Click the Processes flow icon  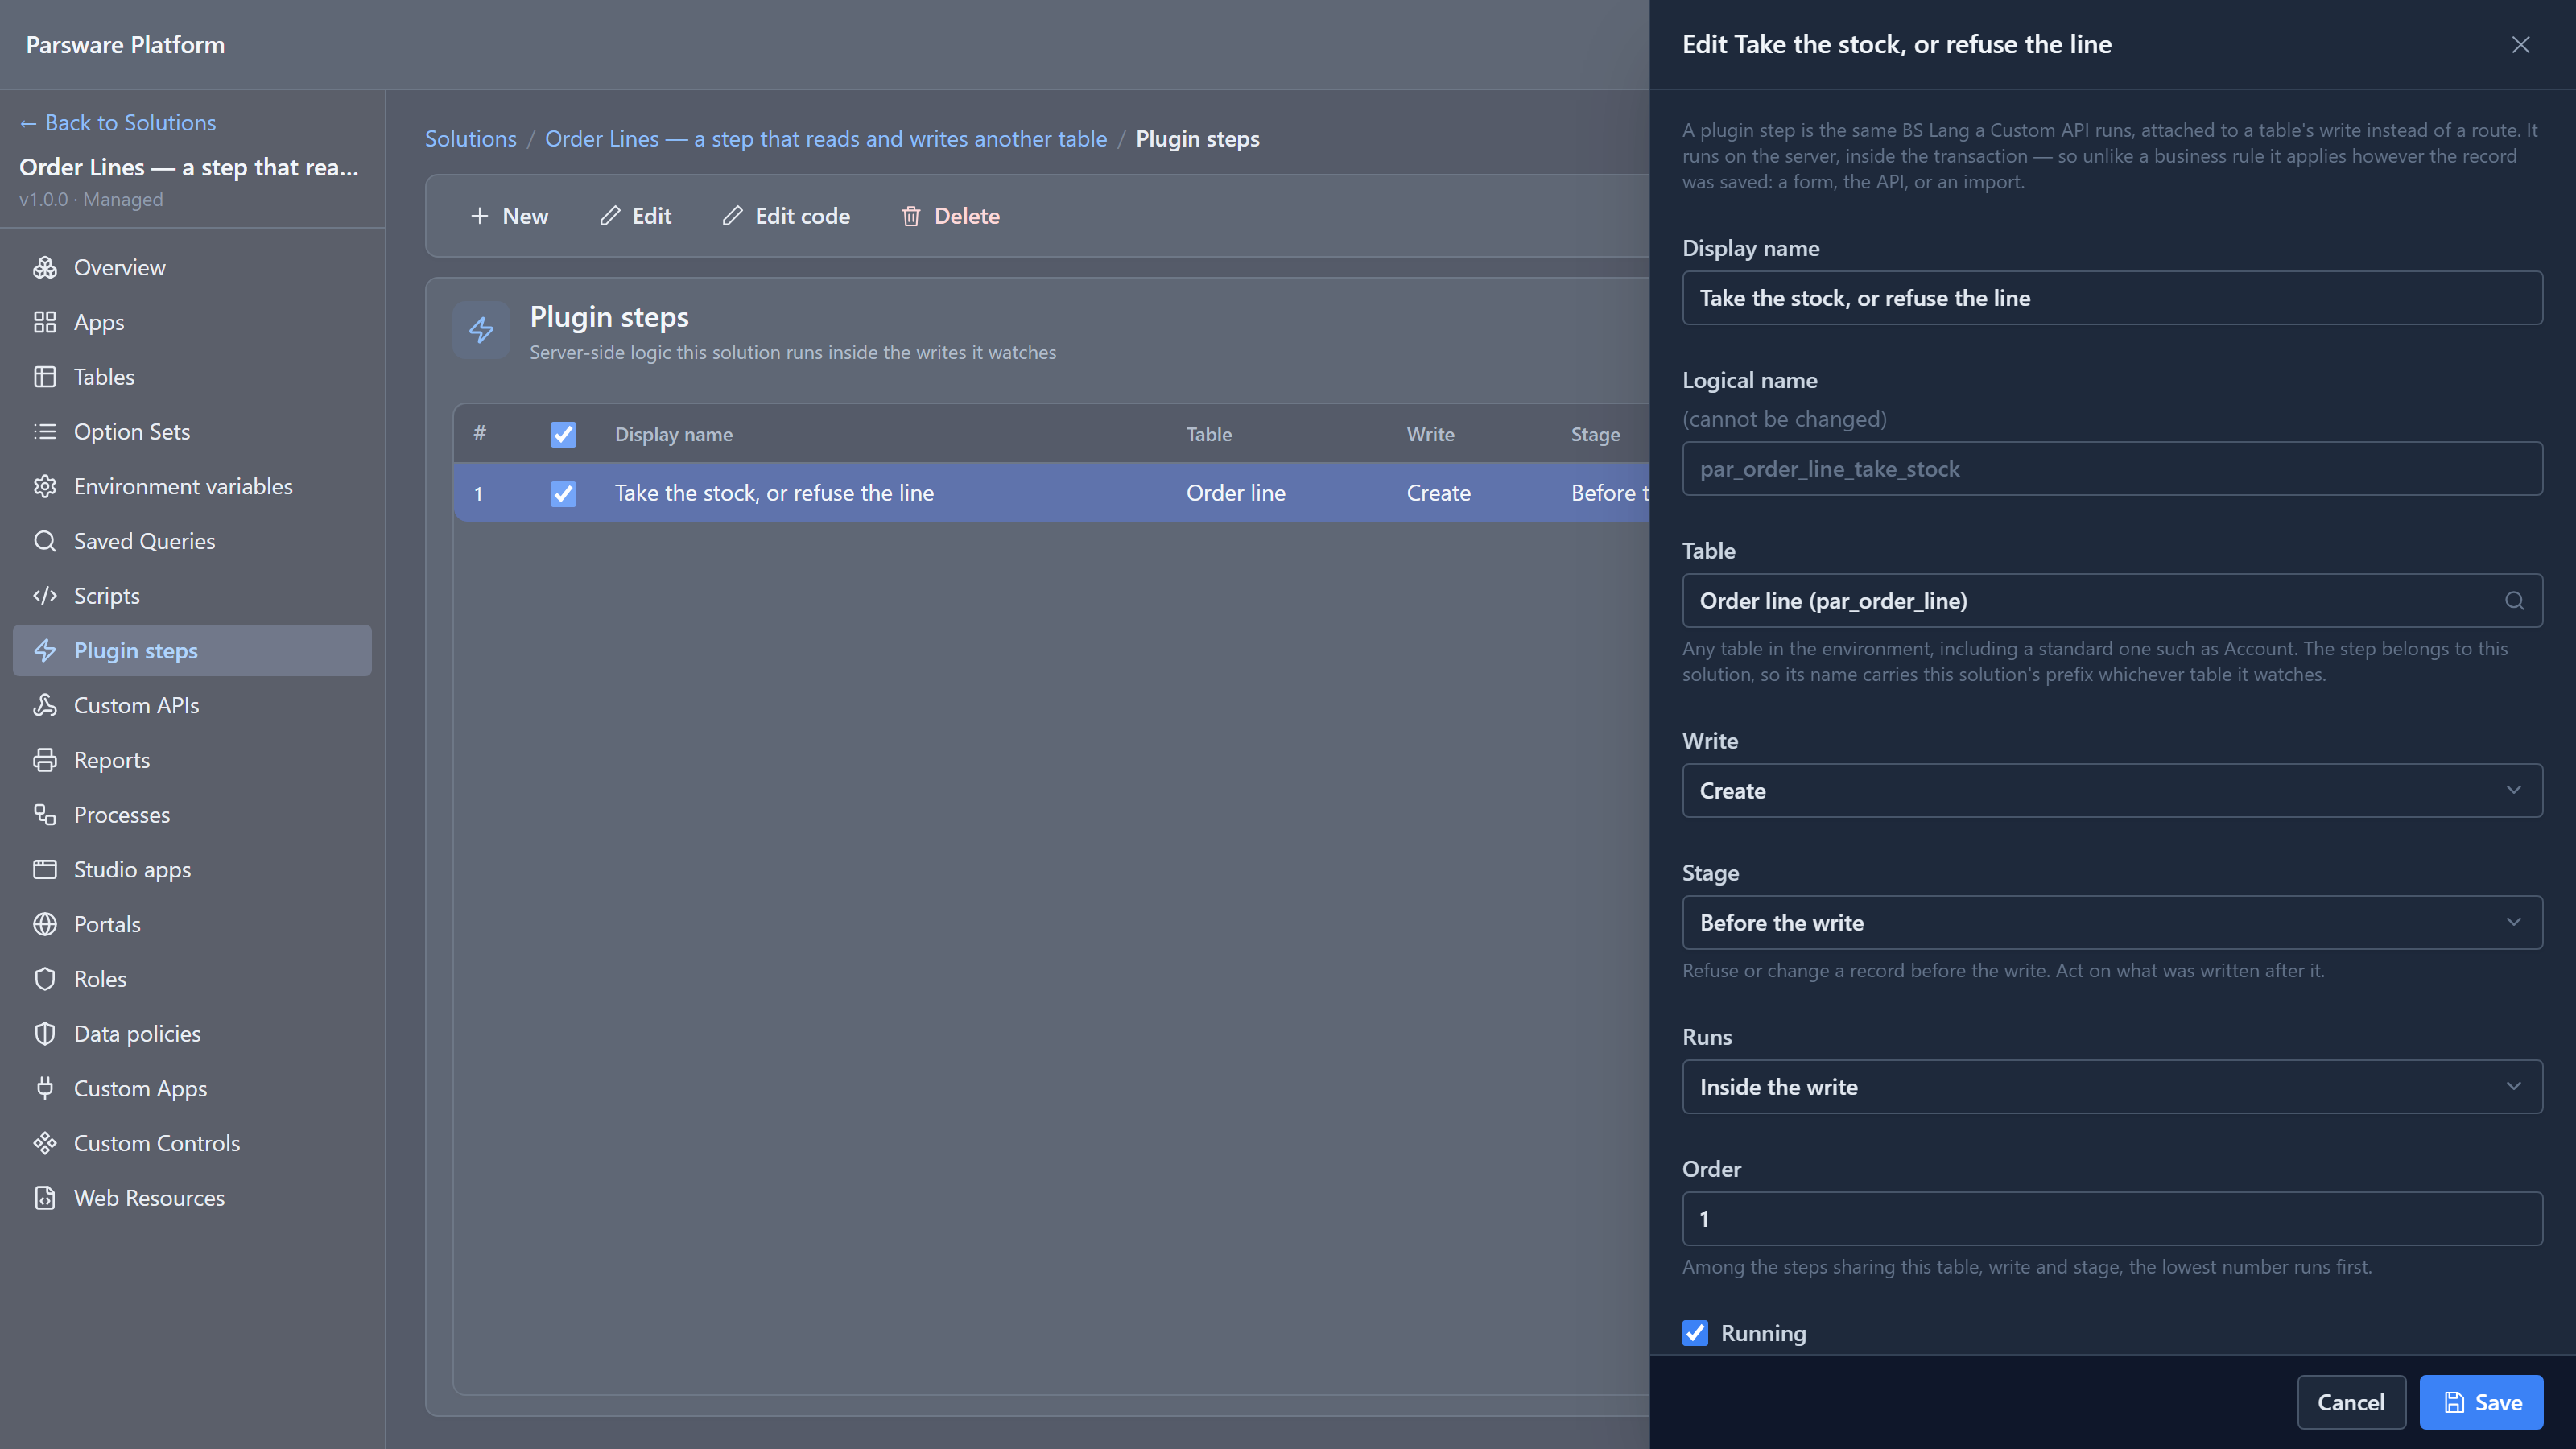45,815
